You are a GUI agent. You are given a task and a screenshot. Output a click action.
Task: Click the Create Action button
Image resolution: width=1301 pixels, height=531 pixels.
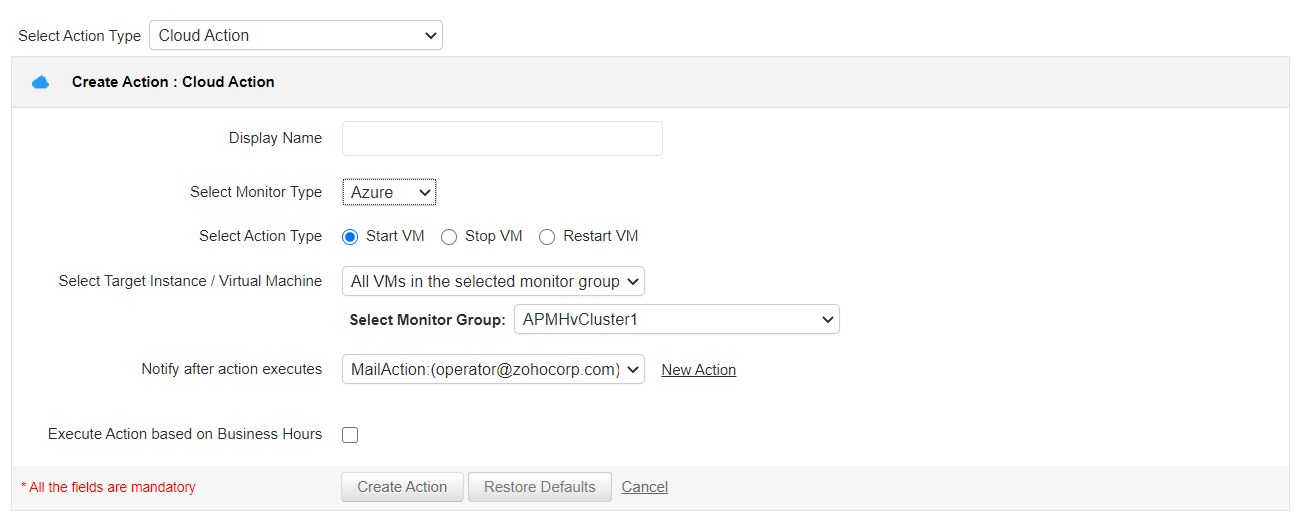[x=402, y=487]
